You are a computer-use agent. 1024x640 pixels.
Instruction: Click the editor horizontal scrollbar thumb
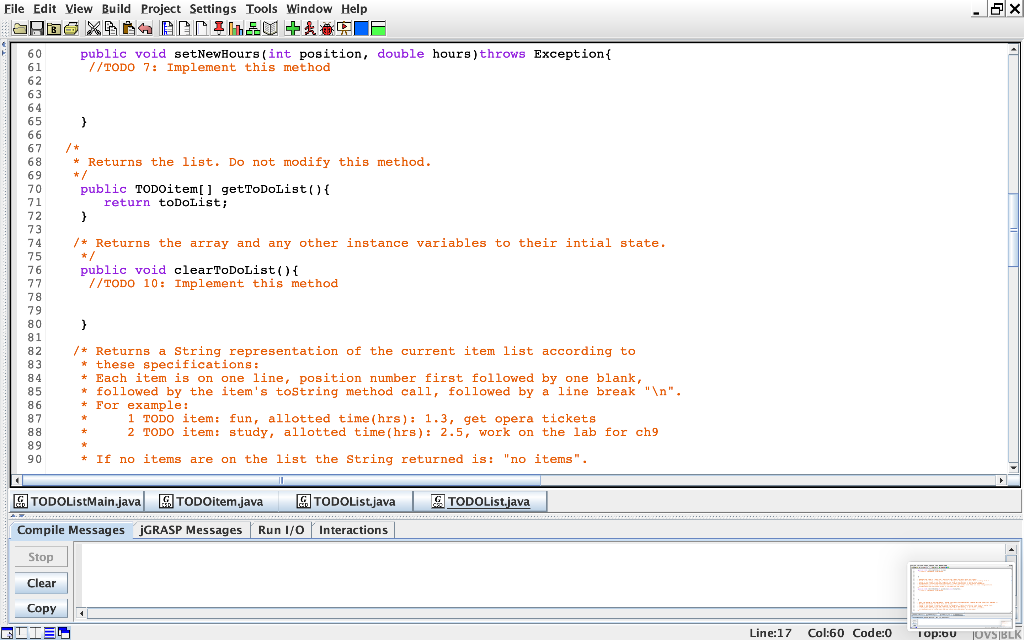[x=281, y=480]
